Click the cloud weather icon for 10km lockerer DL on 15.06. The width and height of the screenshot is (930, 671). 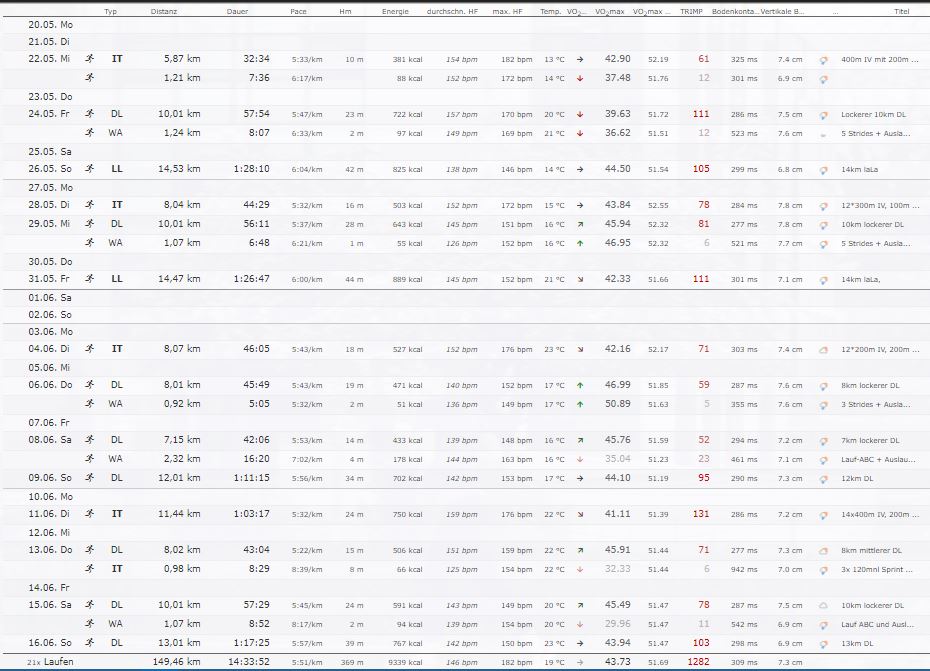(823, 606)
